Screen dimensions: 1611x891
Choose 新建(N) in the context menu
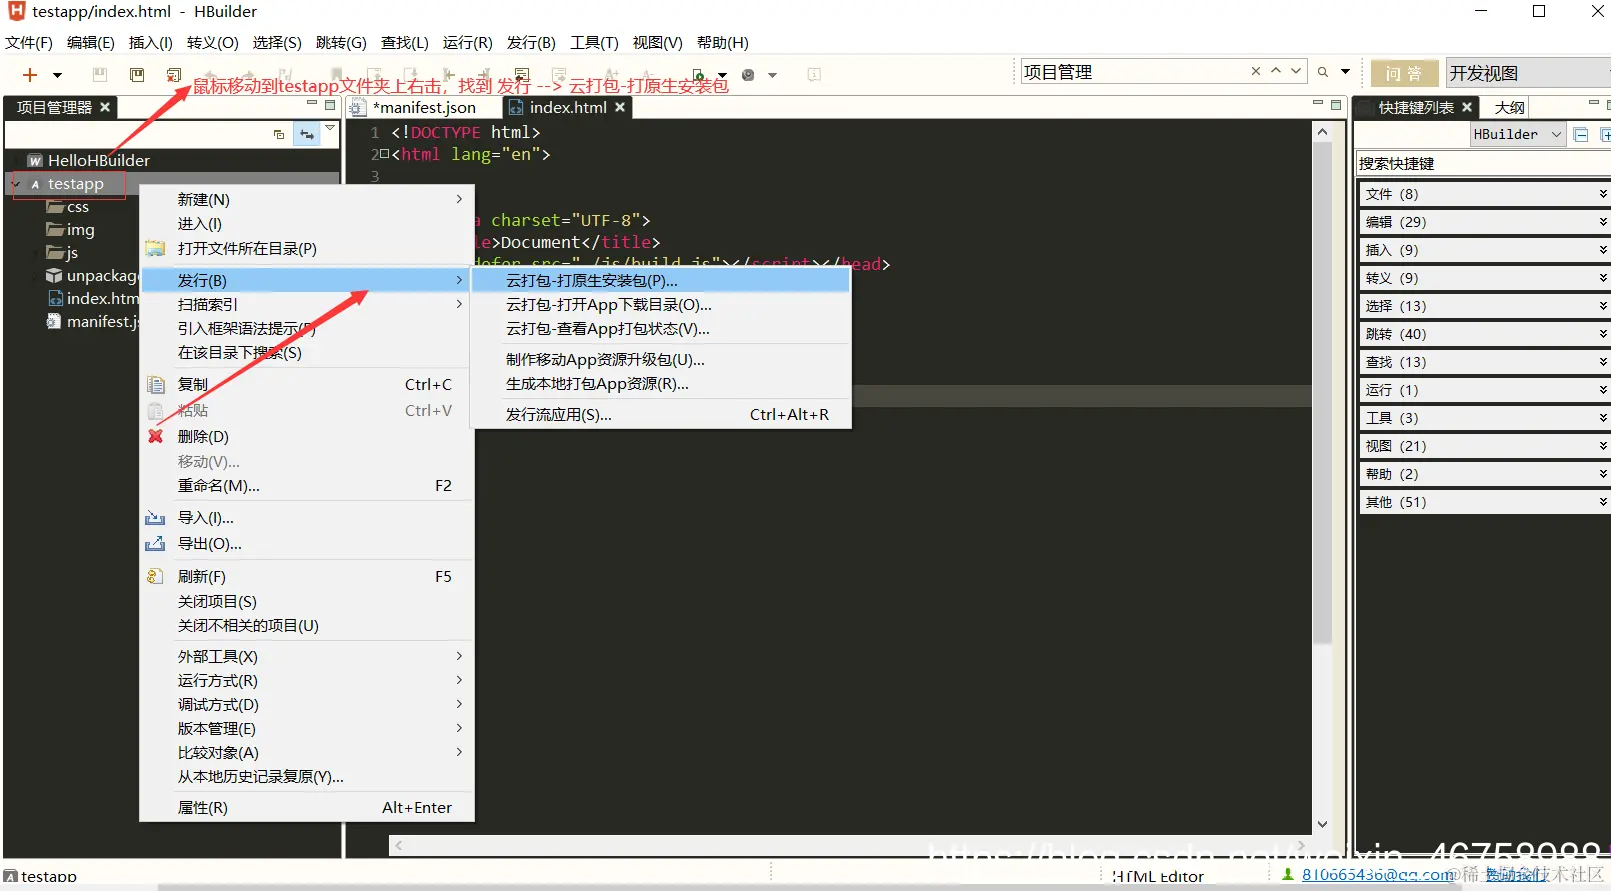click(306, 200)
